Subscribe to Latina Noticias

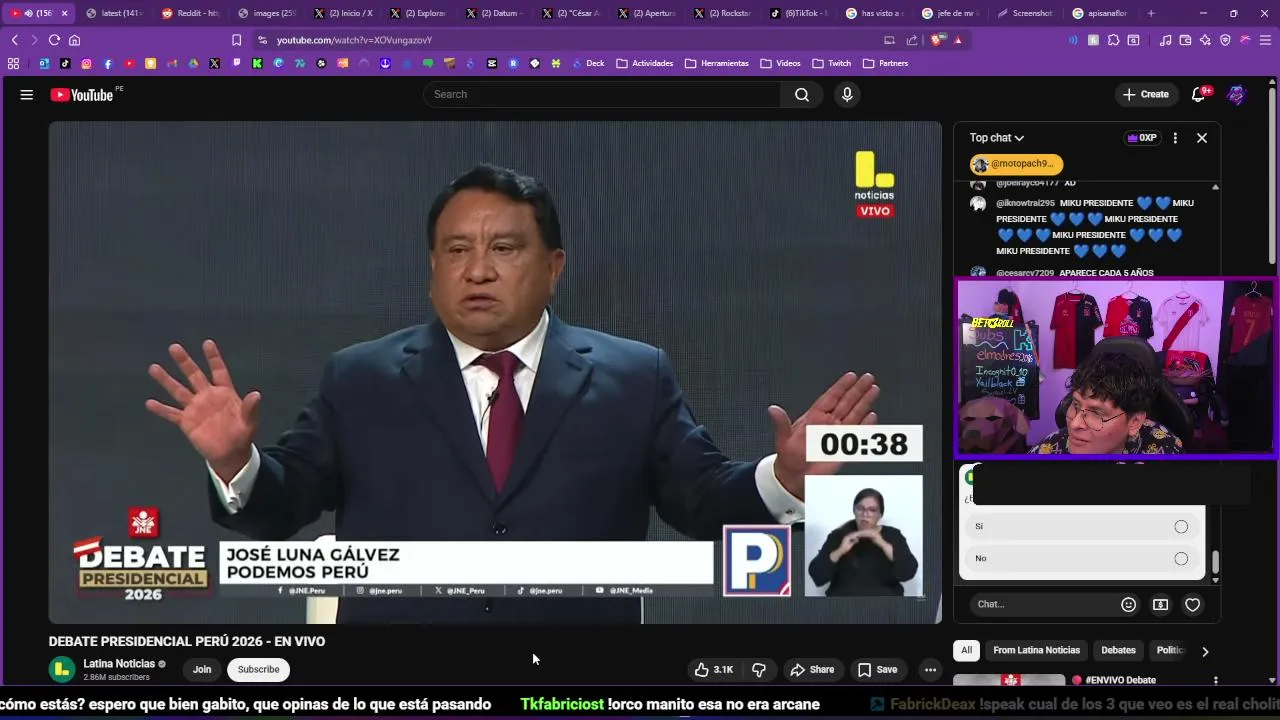[x=258, y=669]
